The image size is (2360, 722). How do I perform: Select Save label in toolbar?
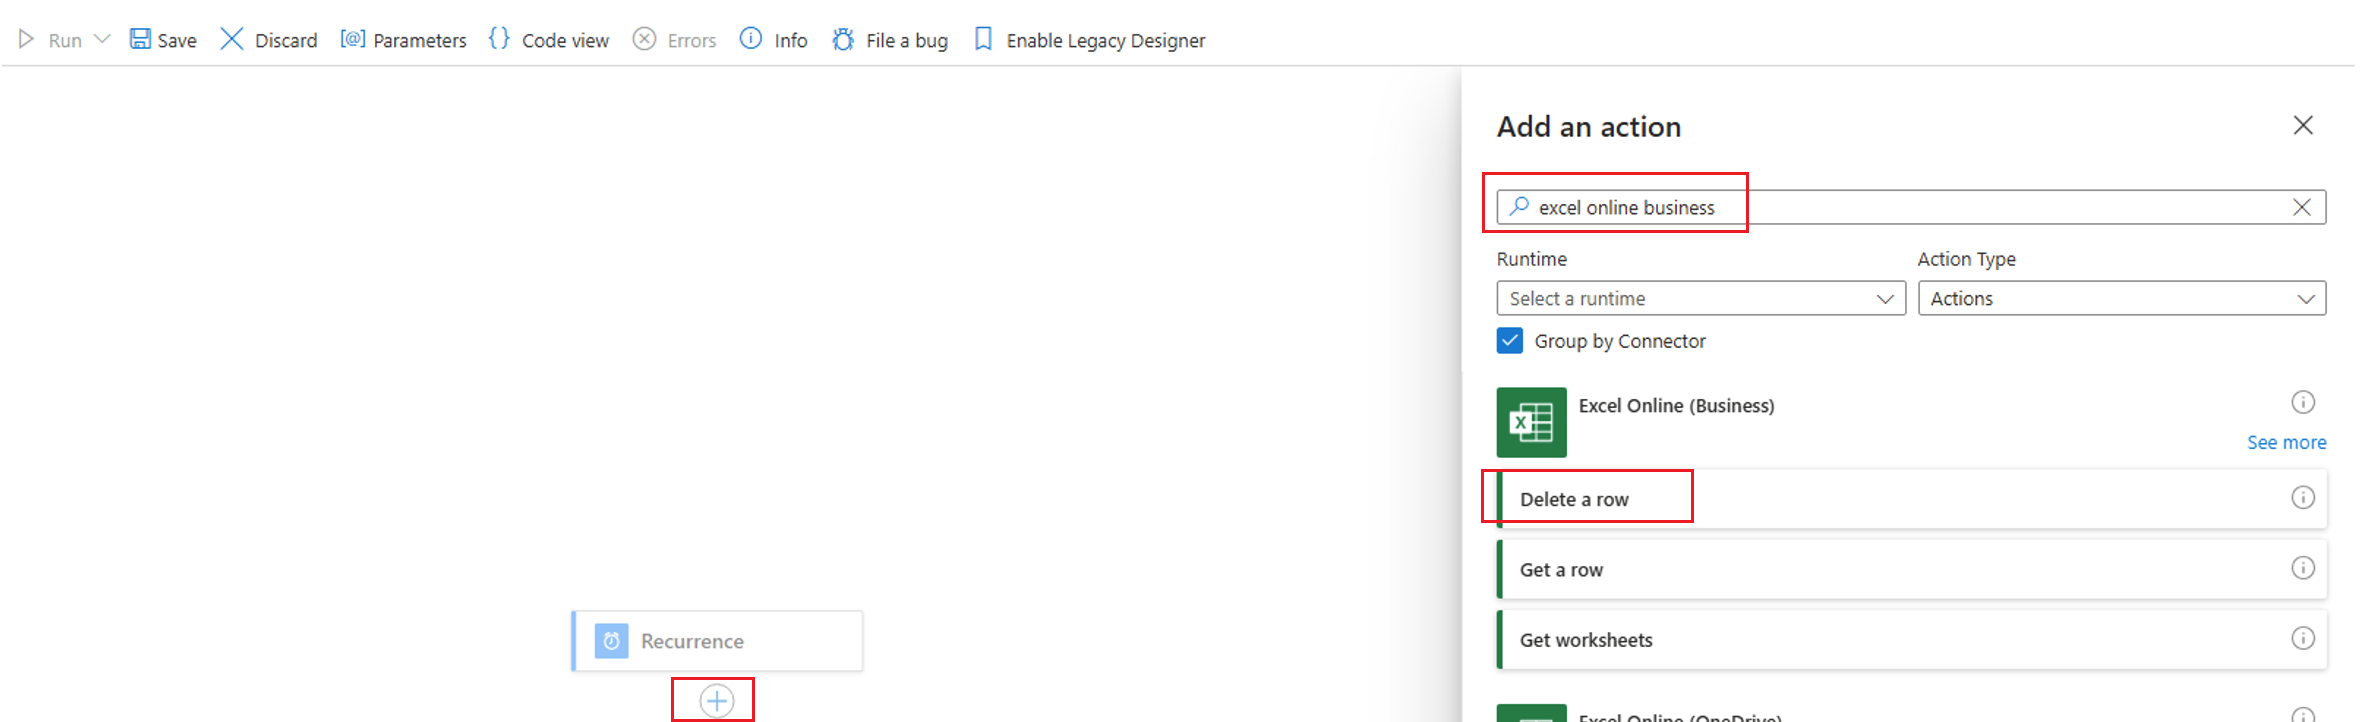pyautogui.click(x=177, y=40)
